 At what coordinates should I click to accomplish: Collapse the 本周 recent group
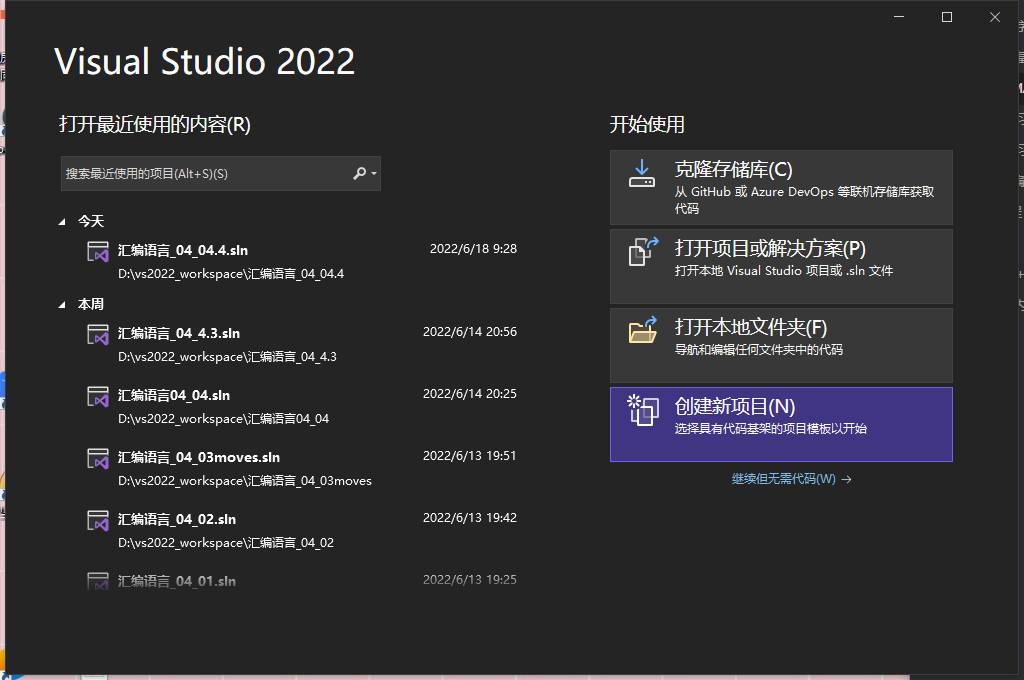[62, 304]
